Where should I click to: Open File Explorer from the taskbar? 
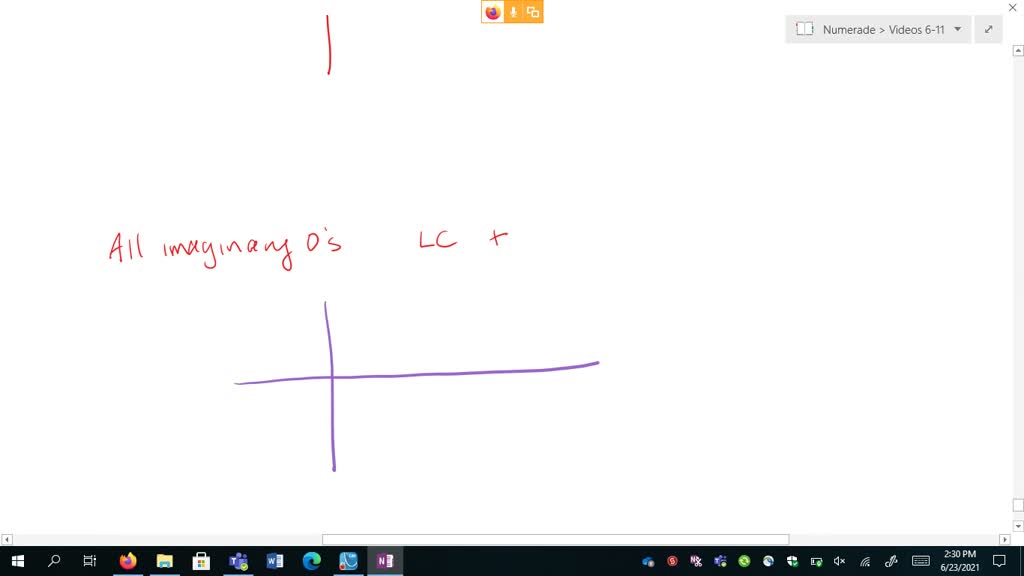(x=164, y=562)
